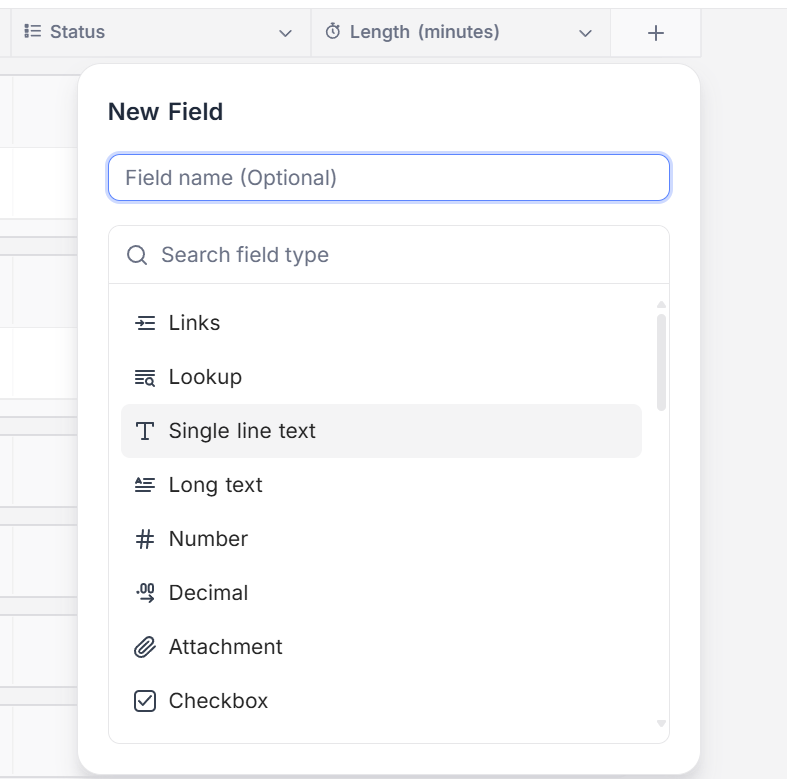Select Attachment from the field type list
The width and height of the screenshot is (787, 779).
click(225, 647)
